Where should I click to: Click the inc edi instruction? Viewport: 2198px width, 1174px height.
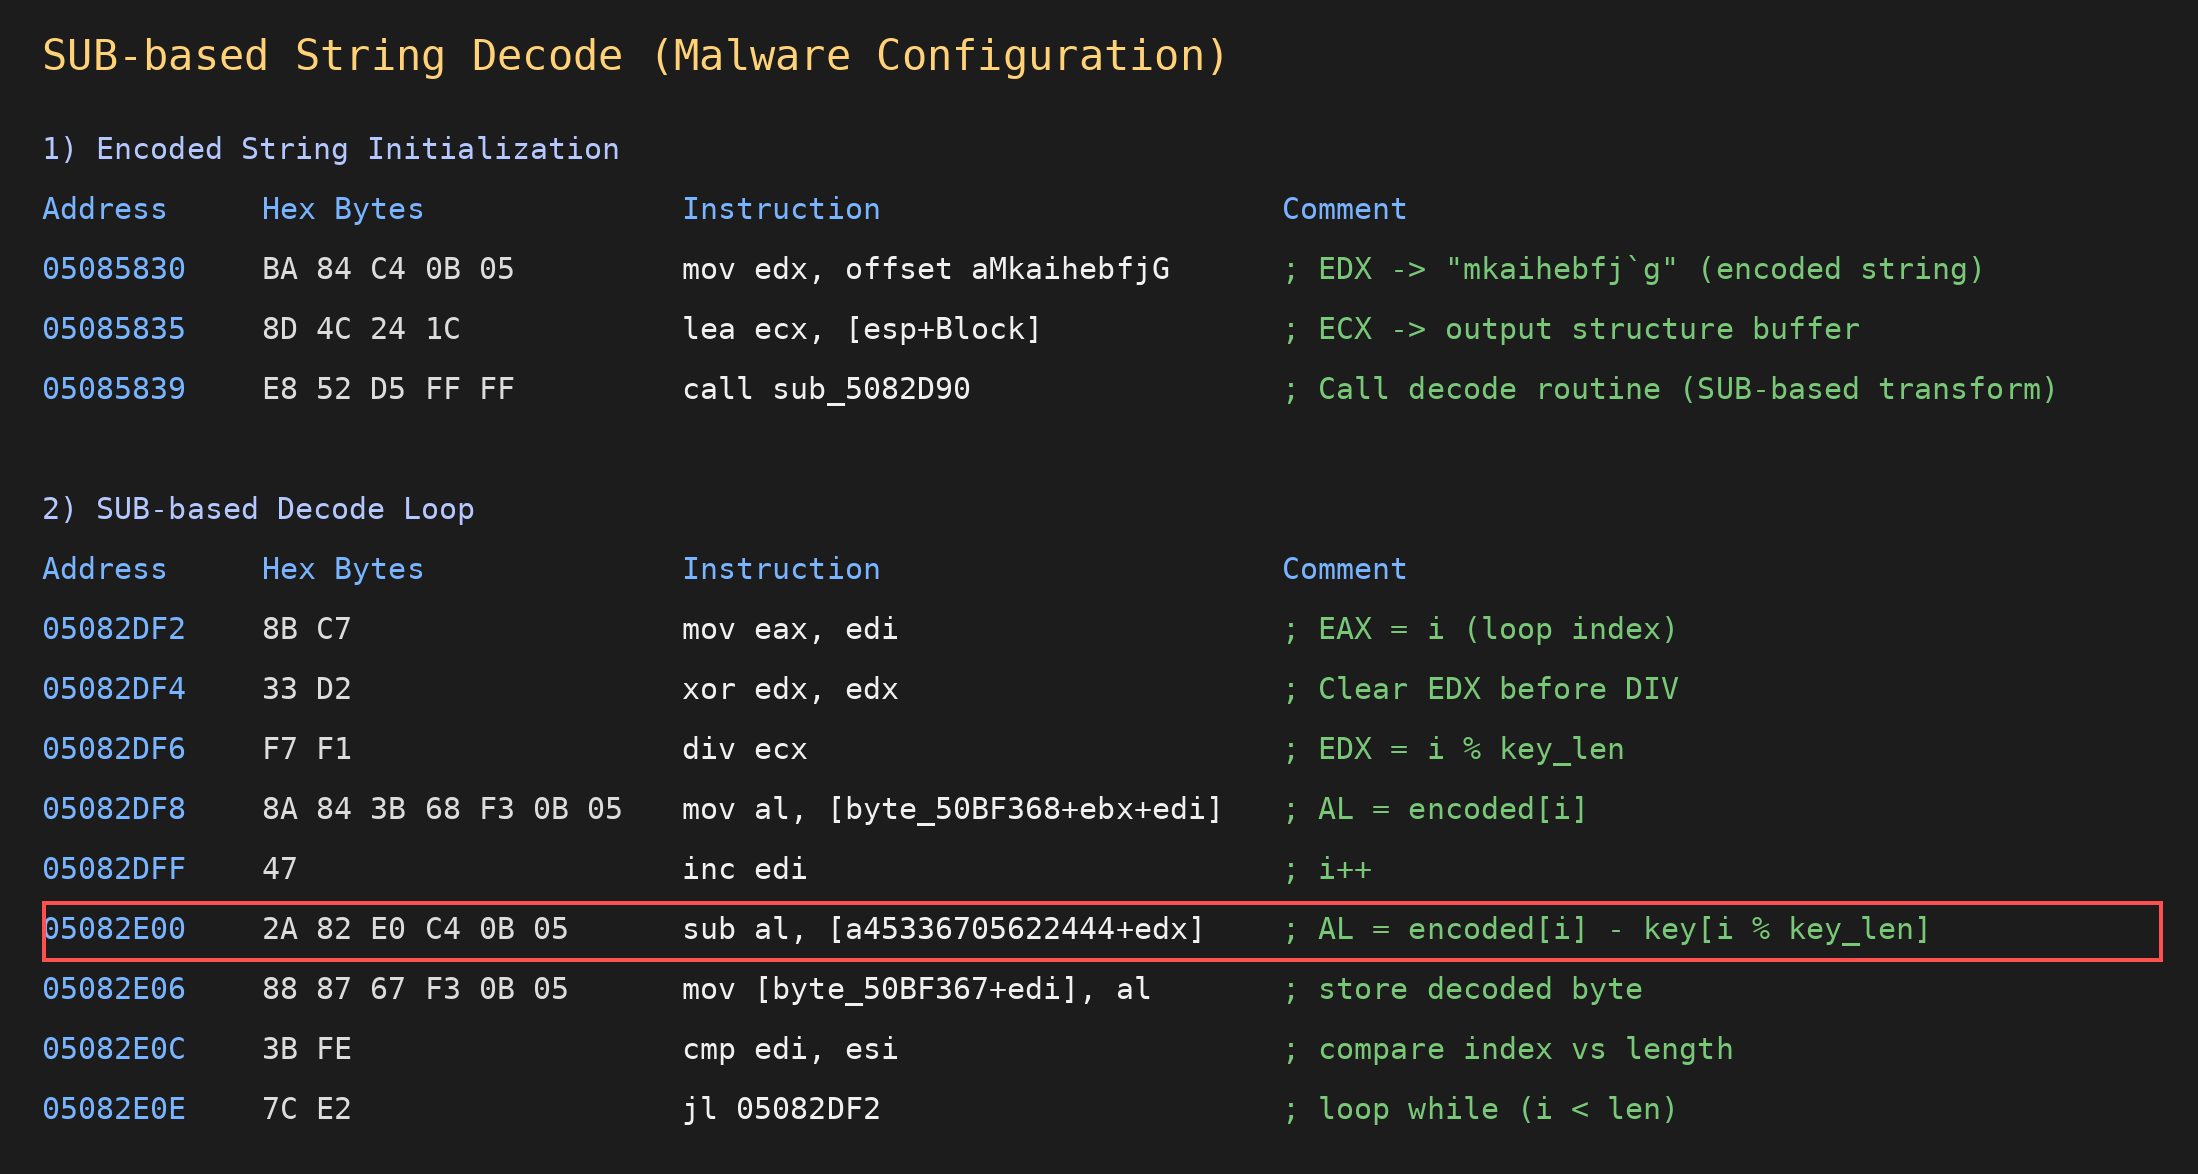(x=744, y=869)
